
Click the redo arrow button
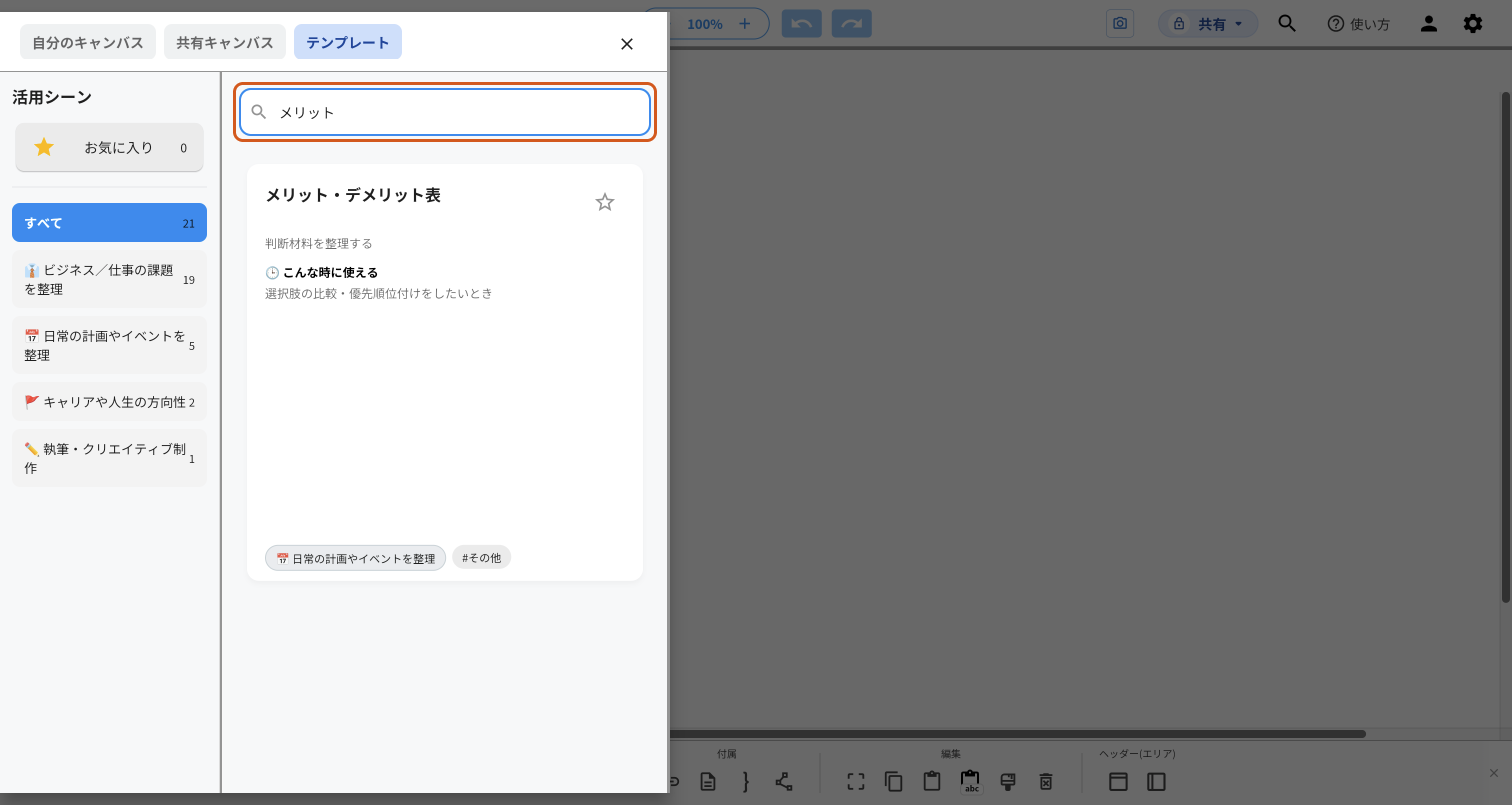click(851, 24)
